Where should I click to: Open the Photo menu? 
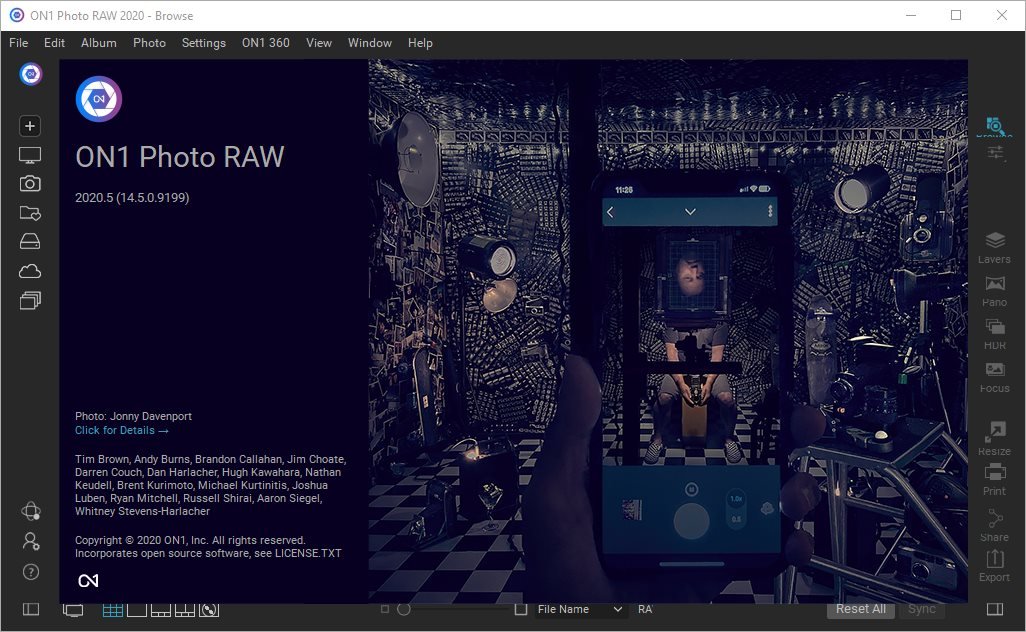(149, 43)
